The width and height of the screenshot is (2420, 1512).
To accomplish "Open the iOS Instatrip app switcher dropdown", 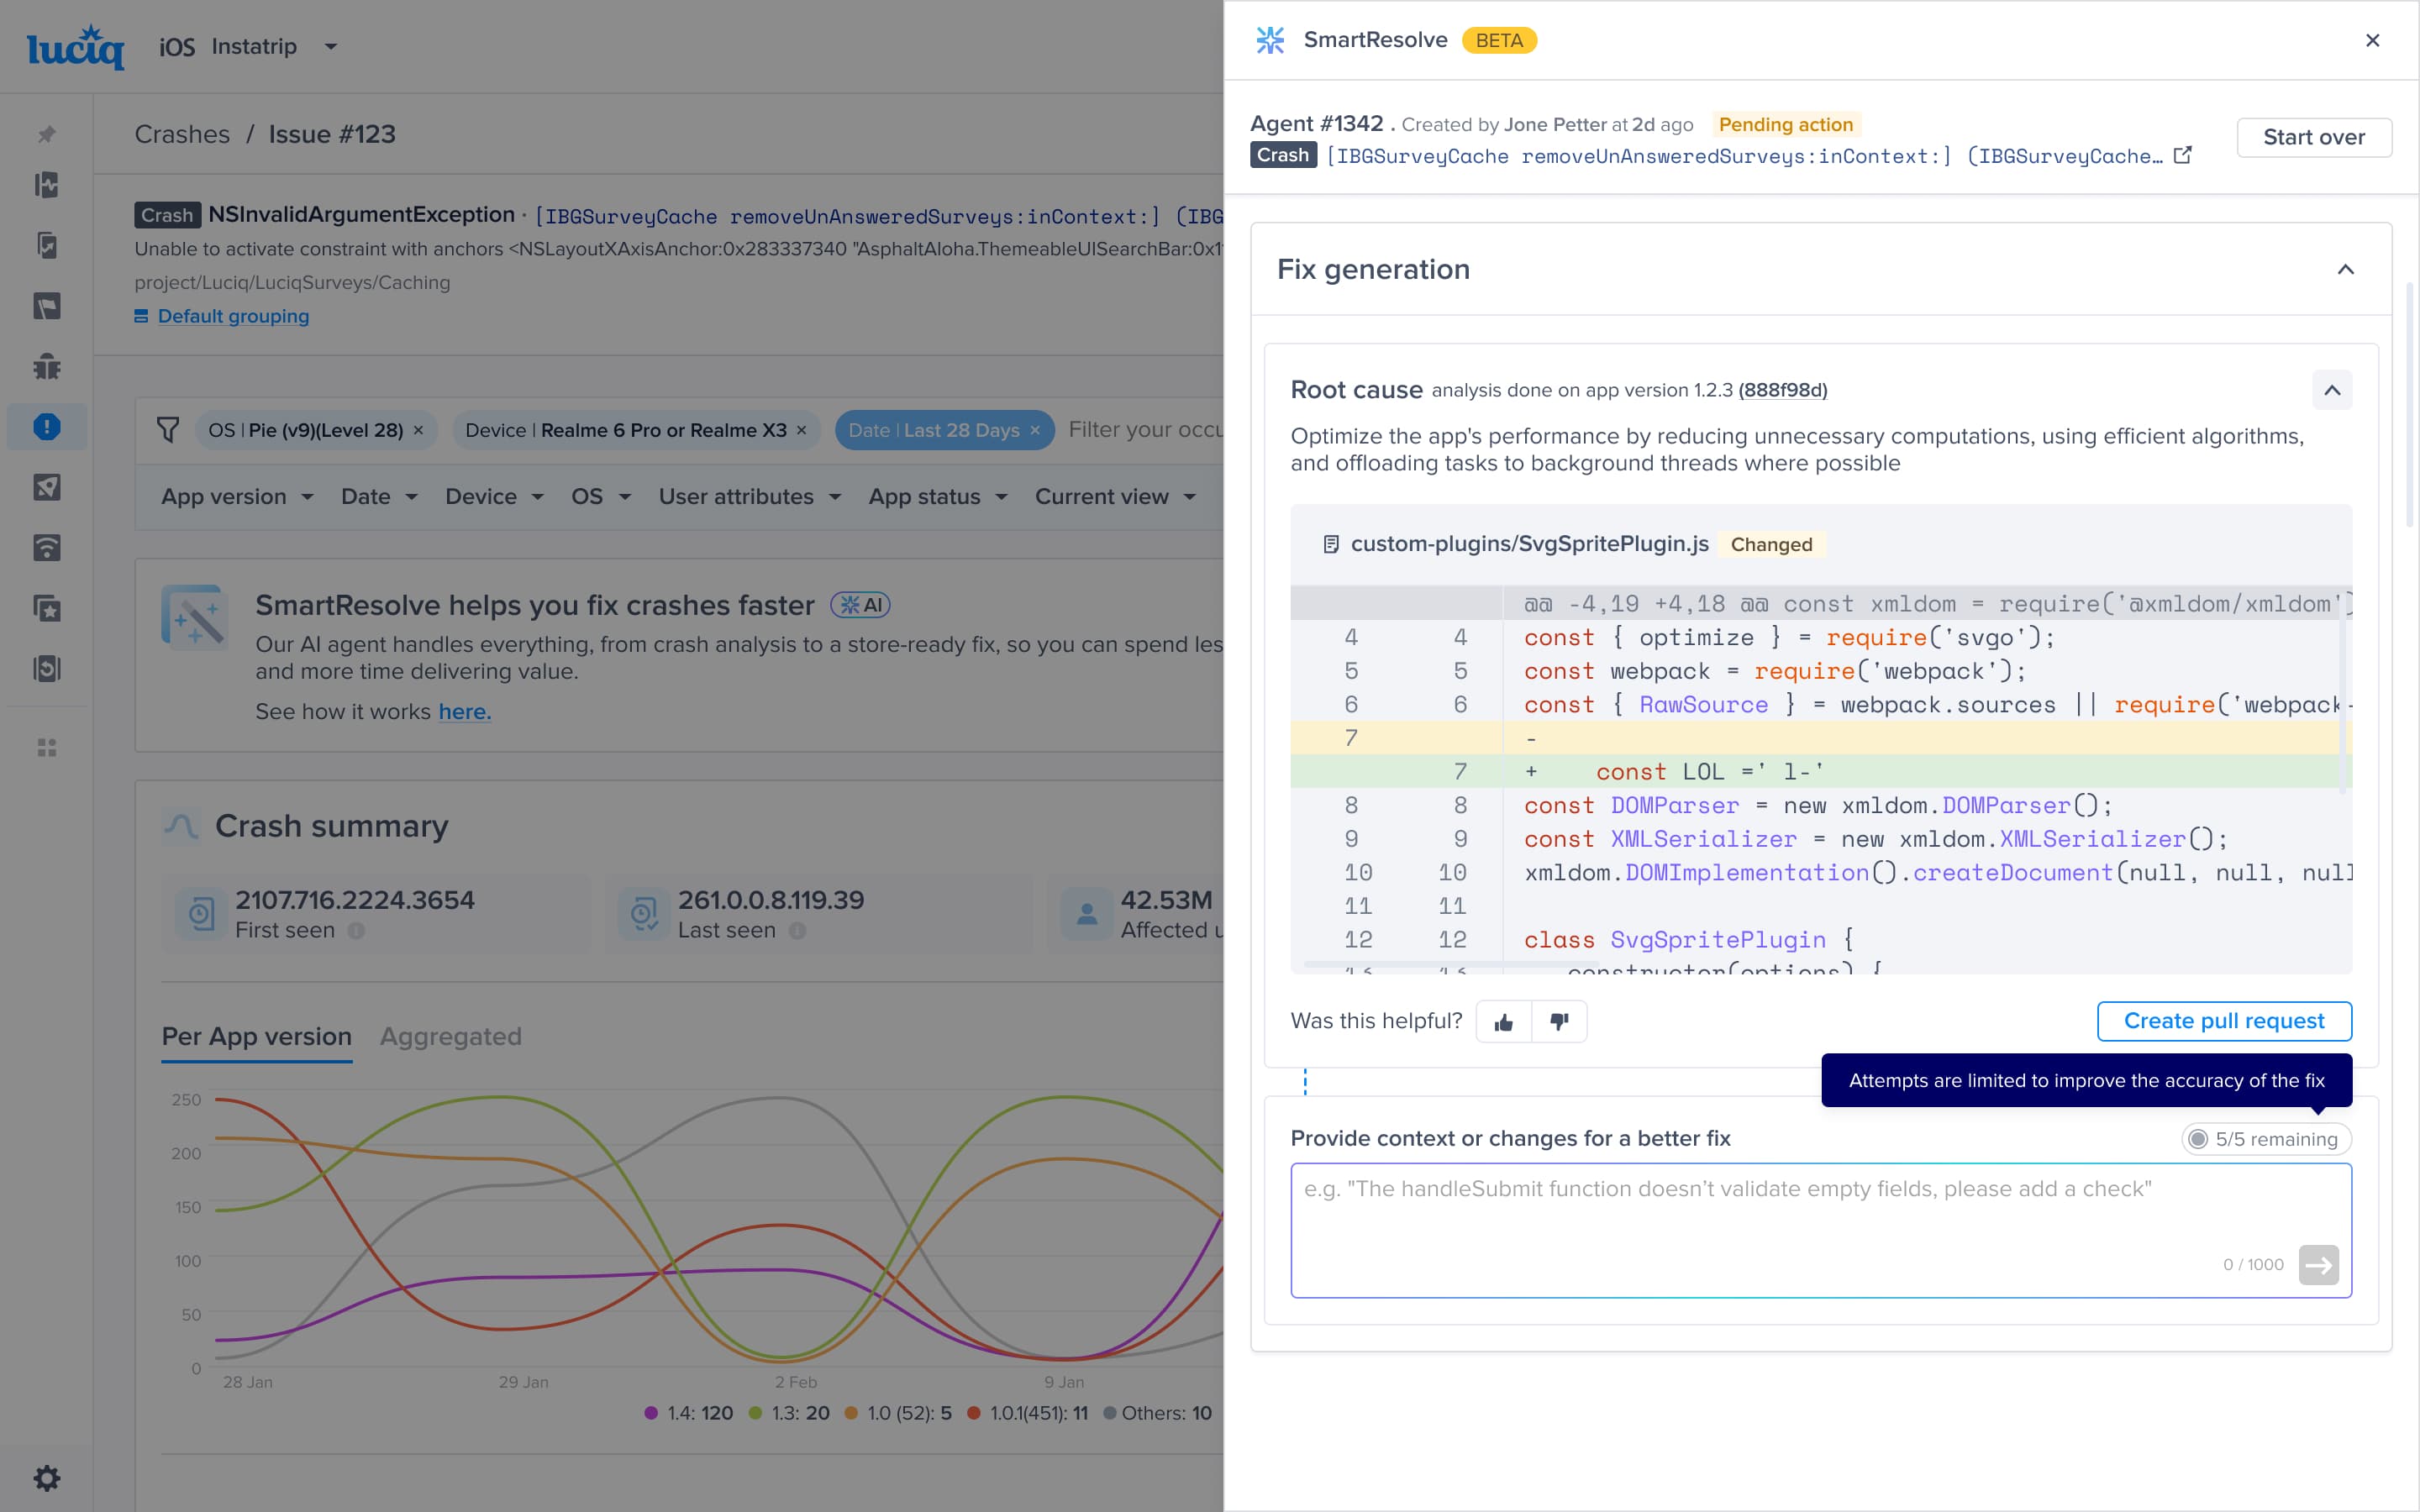I will pos(248,46).
